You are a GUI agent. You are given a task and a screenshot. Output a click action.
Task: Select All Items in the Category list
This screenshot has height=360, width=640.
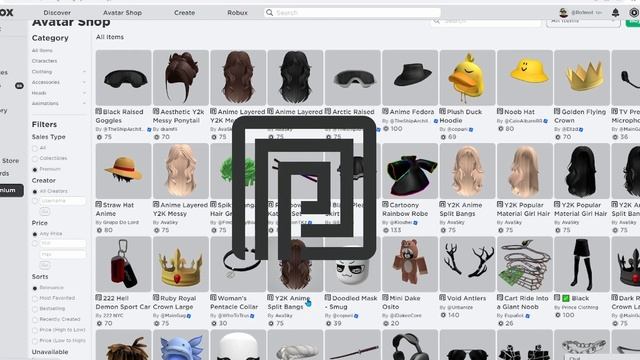tap(42, 51)
